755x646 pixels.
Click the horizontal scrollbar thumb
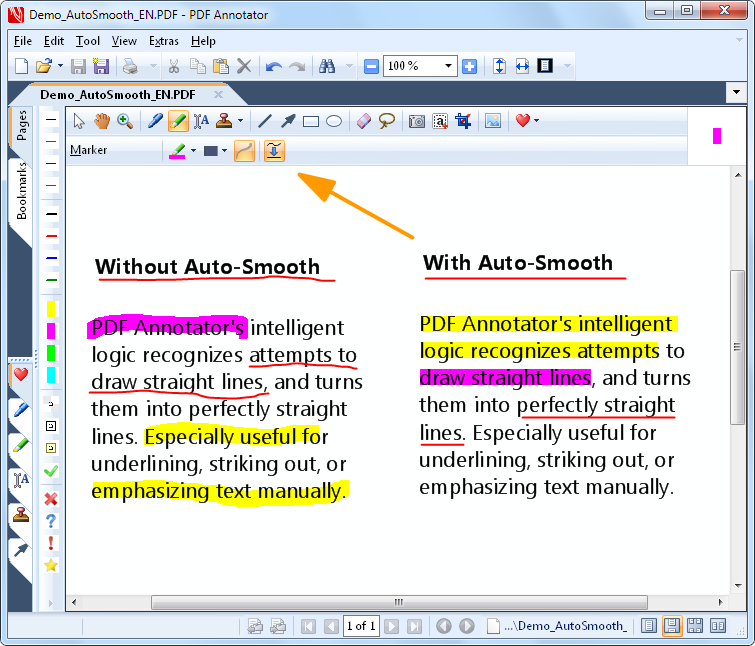[399, 602]
